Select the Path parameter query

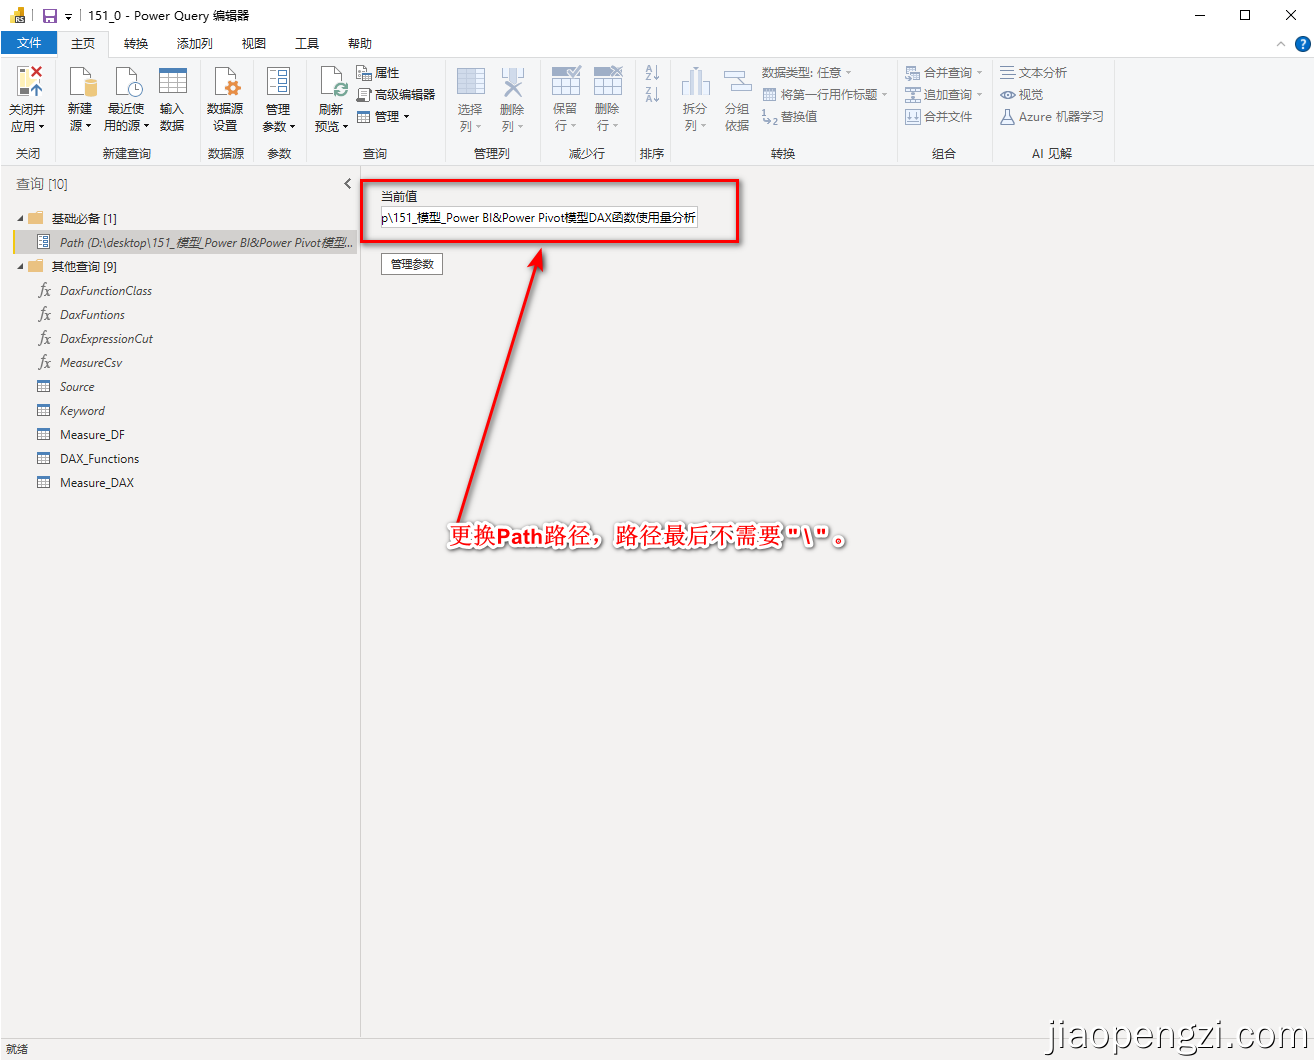[x=185, y=243]
